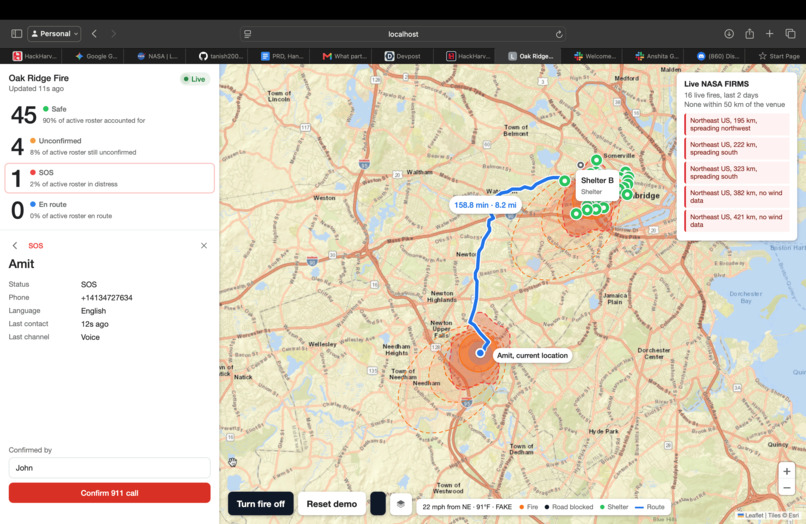Select the Safe count row
Screen dimensions: 806x524
(x=109, y=114)
